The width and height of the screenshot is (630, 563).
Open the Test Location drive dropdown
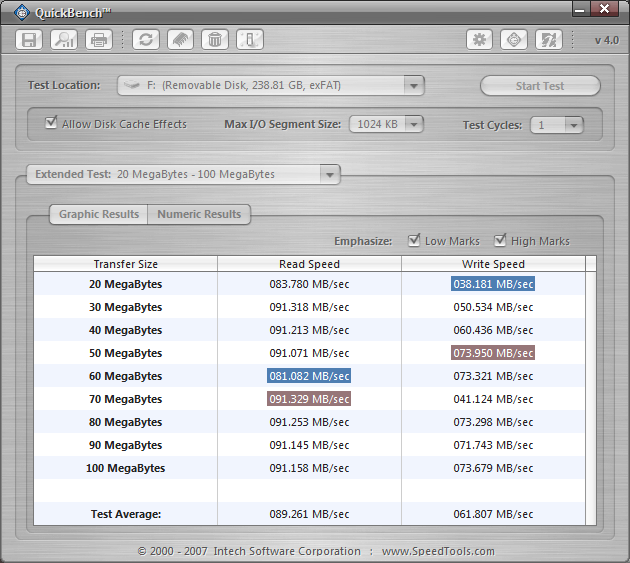(414, 86)
